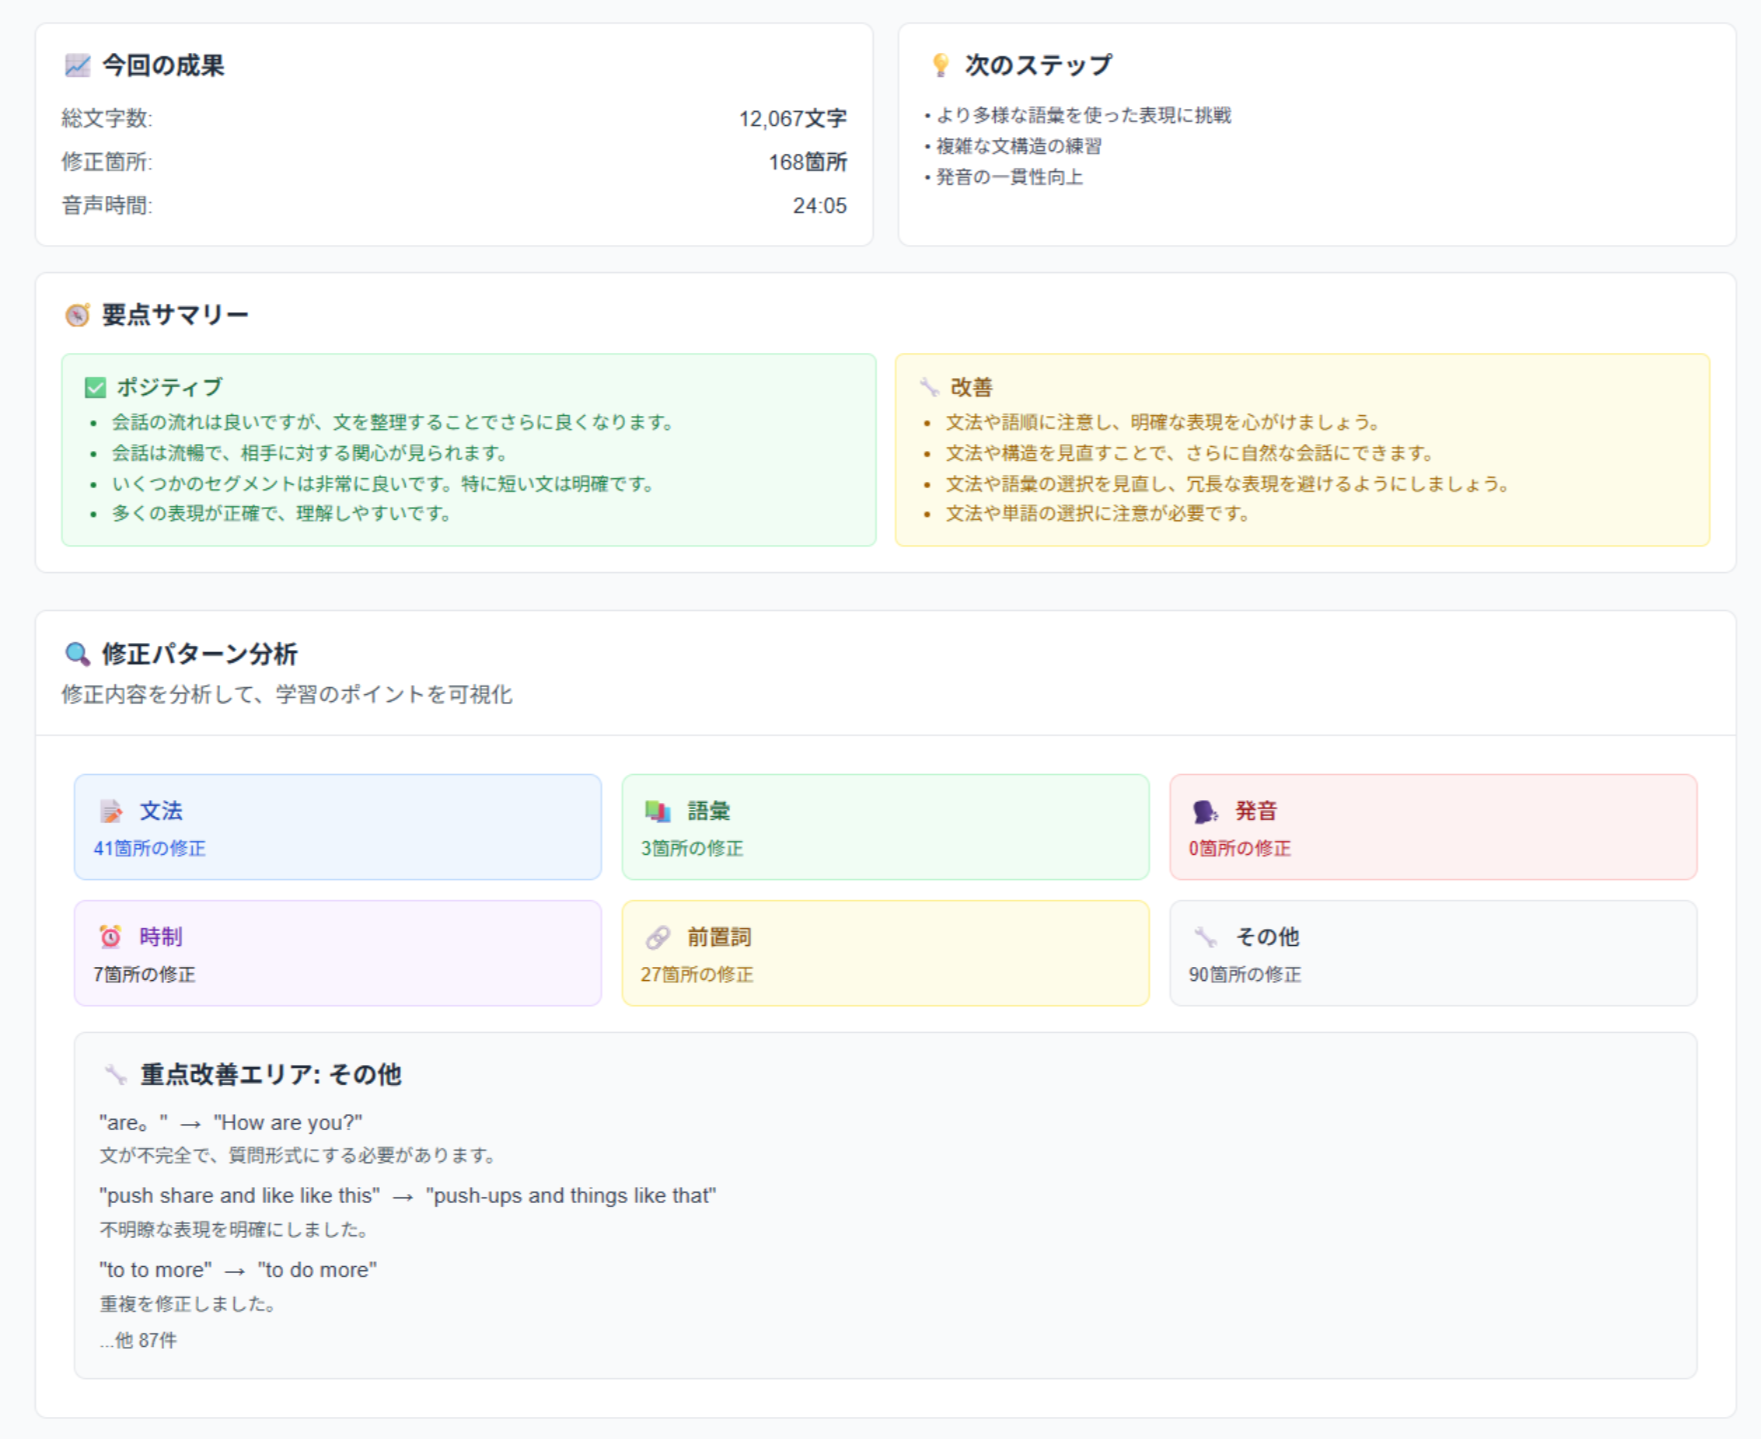Viewport: 1761px width, 1439px height.
Task: Select the その他 90箇所の修正 card
Action: point(1432,953)
